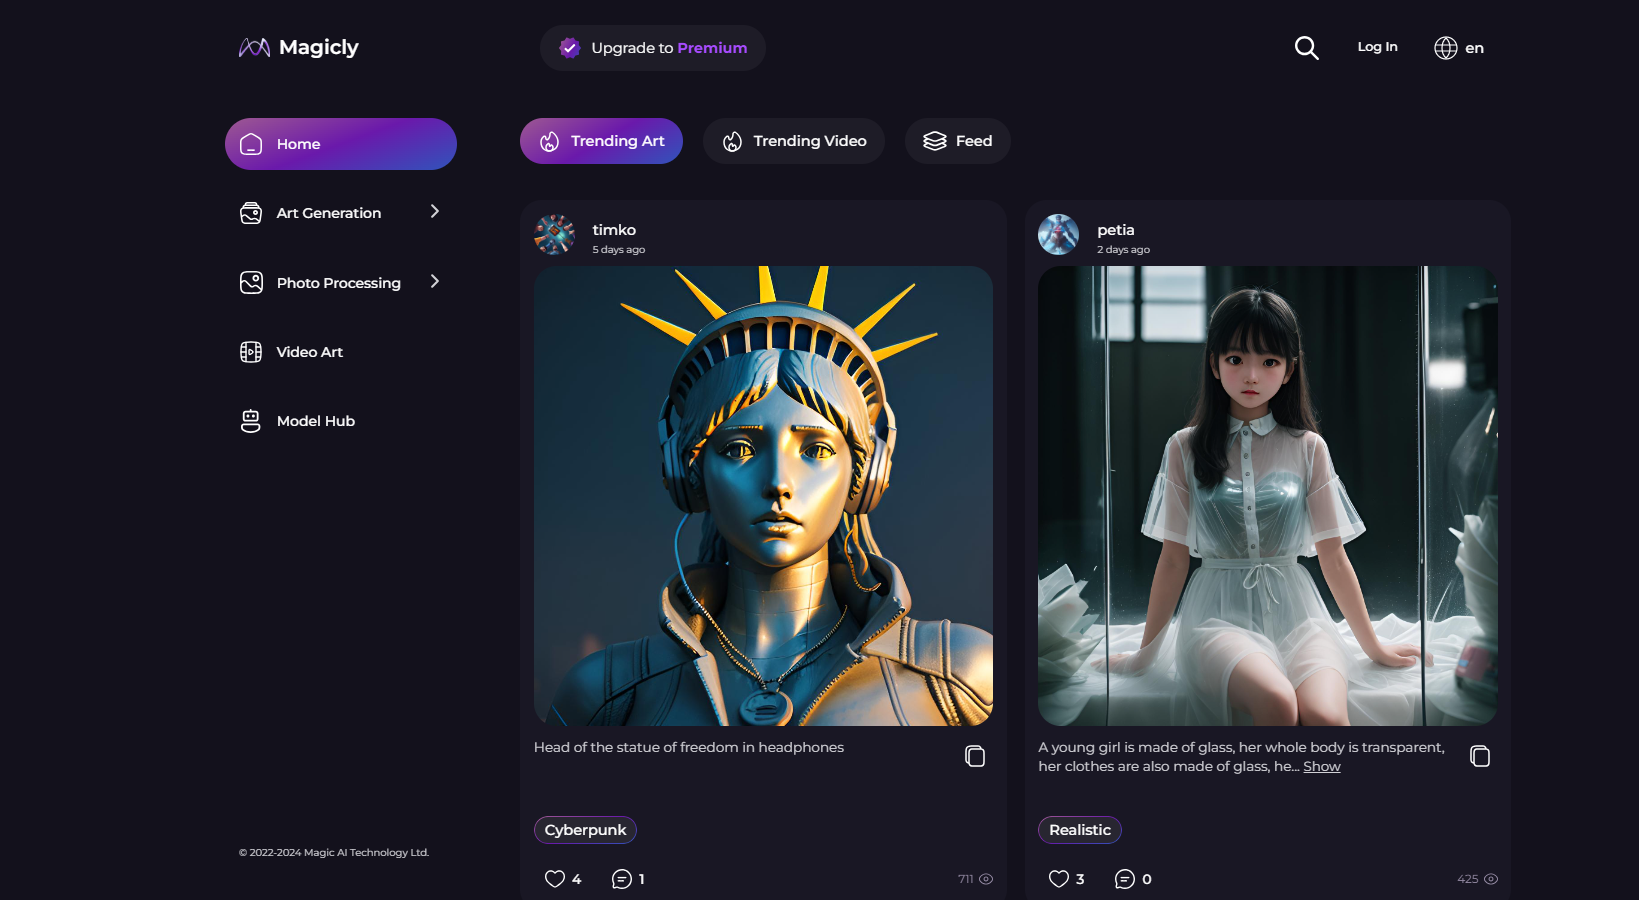Open the en language selector
This screenshot has width=1639, height=900.
pos(1459,48)
